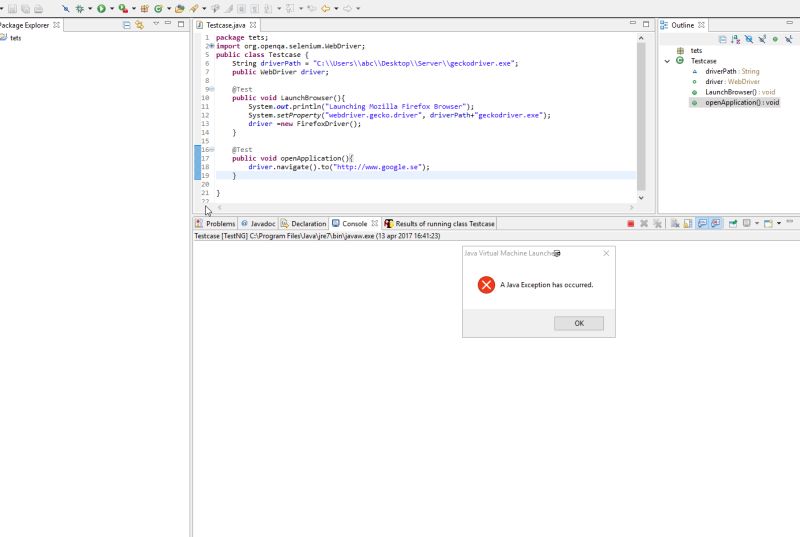Image resolution: width=800 pixels, height=537 pixels.
Task: Select driverPath : String in Outline
Action: pos(732,71)
